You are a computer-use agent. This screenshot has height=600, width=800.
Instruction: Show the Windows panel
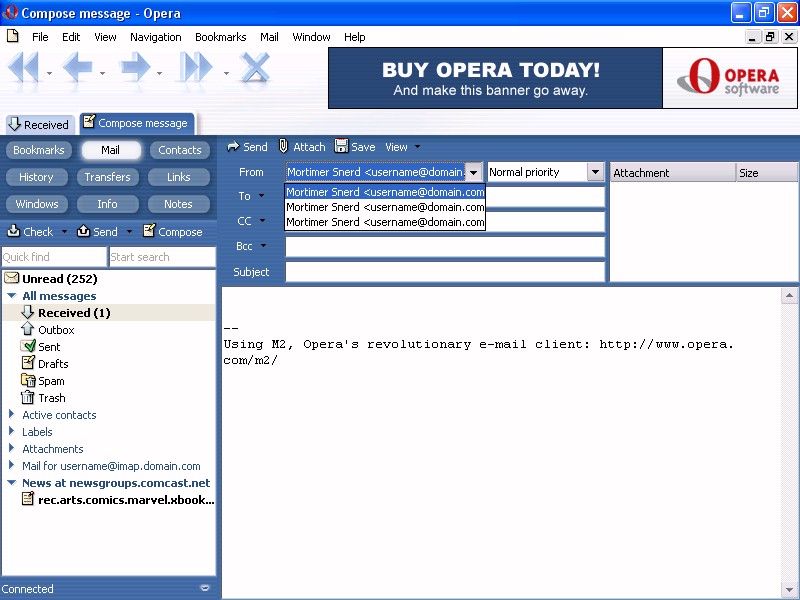37,204
